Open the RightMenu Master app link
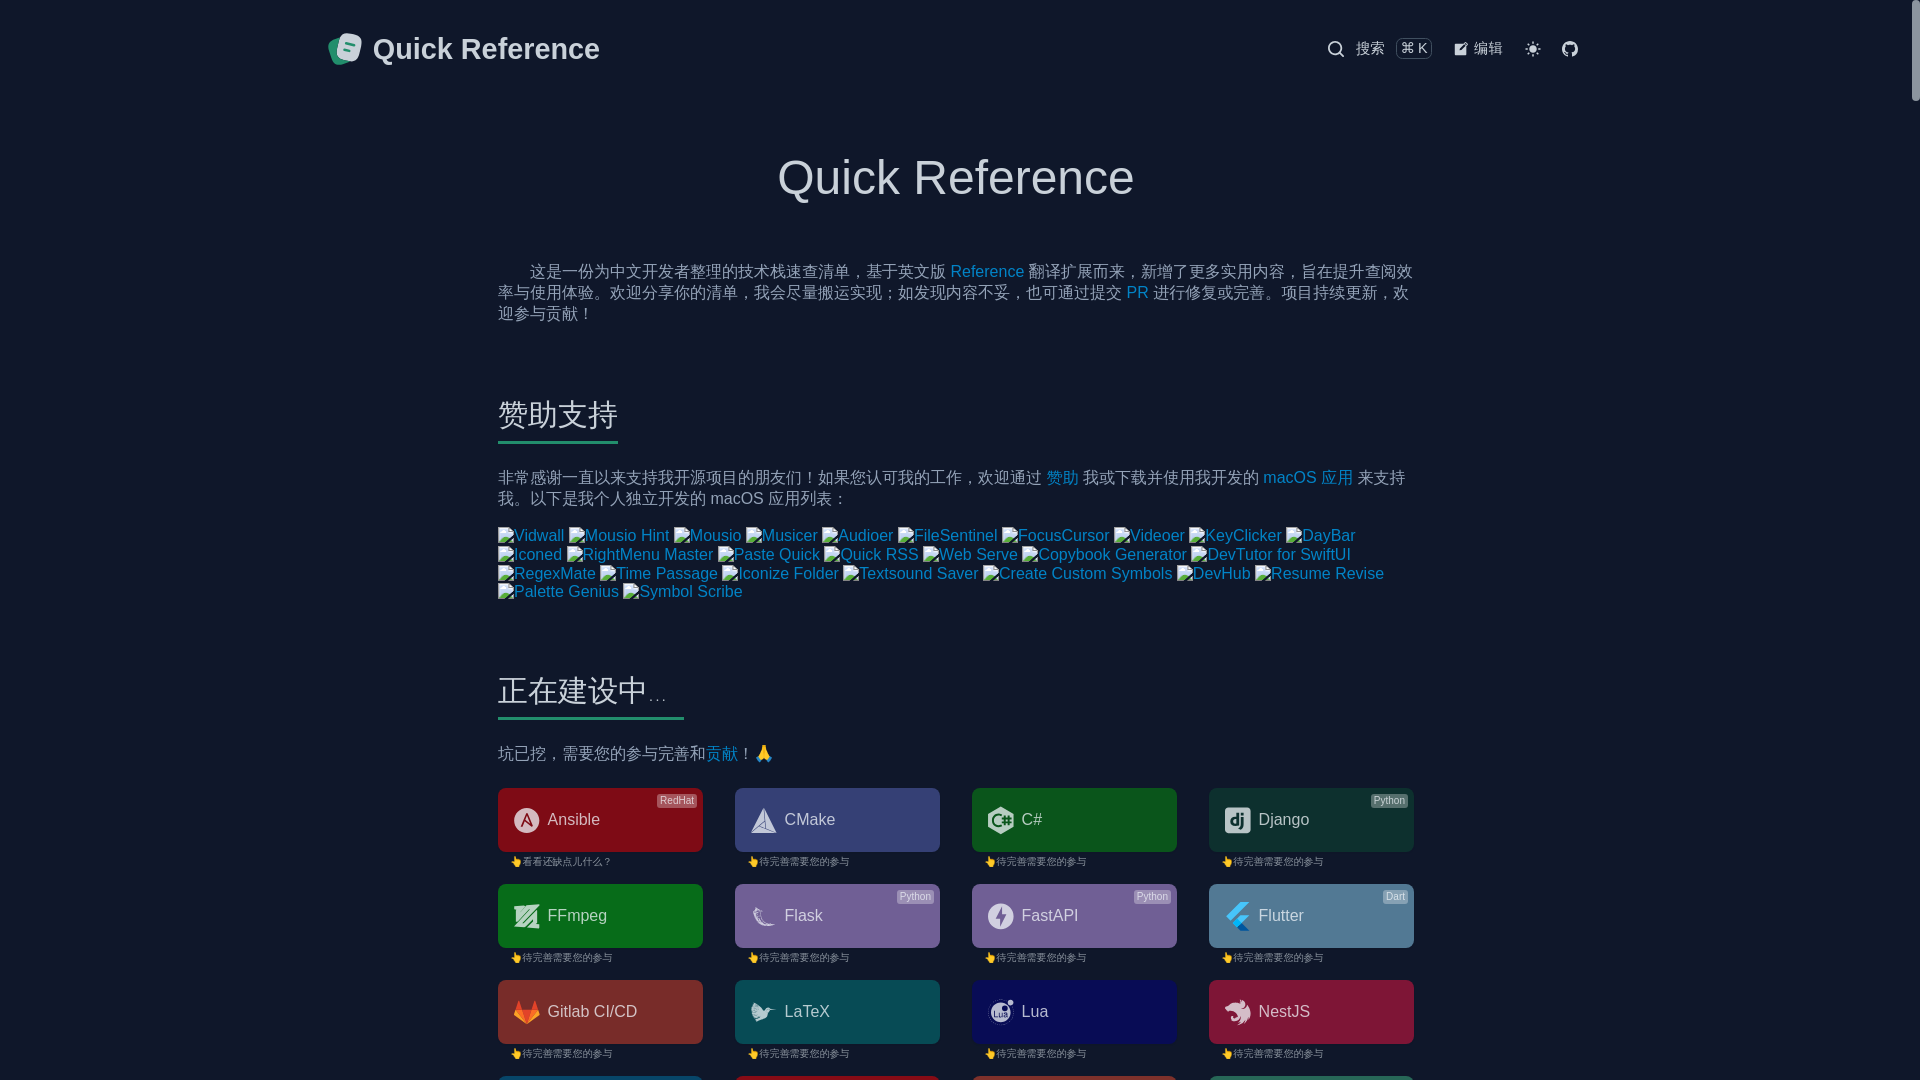Viewport: 1920px width, 1080px height. [x=640, y=555]
